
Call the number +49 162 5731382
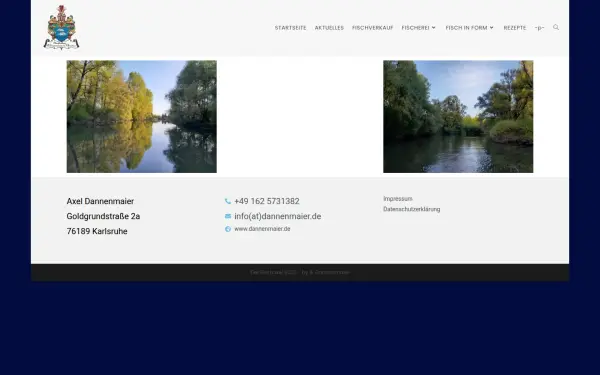(x=267, y=201)
